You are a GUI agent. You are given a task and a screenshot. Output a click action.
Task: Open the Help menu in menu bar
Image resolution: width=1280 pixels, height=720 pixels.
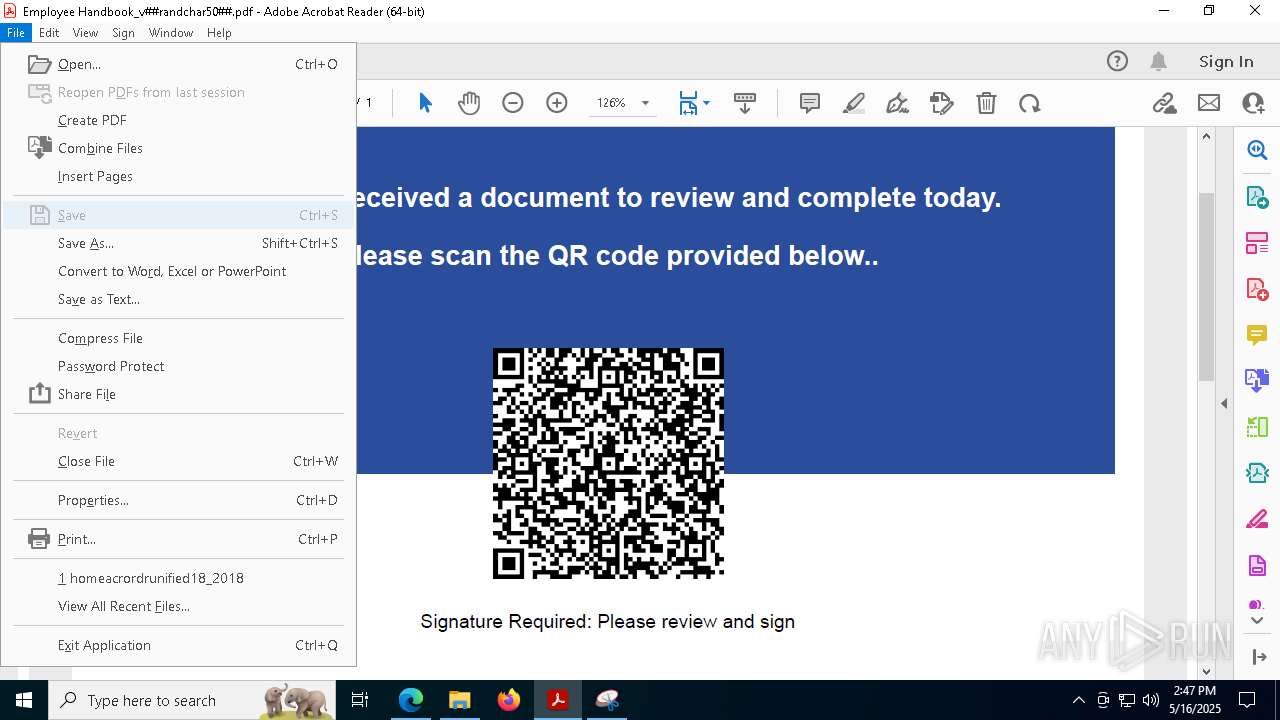tap(219, 32)
